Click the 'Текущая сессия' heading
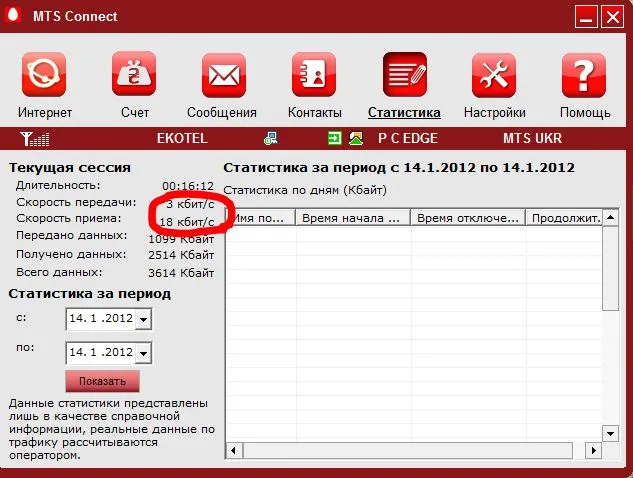633x478 pixels. (x=70, y=168)
